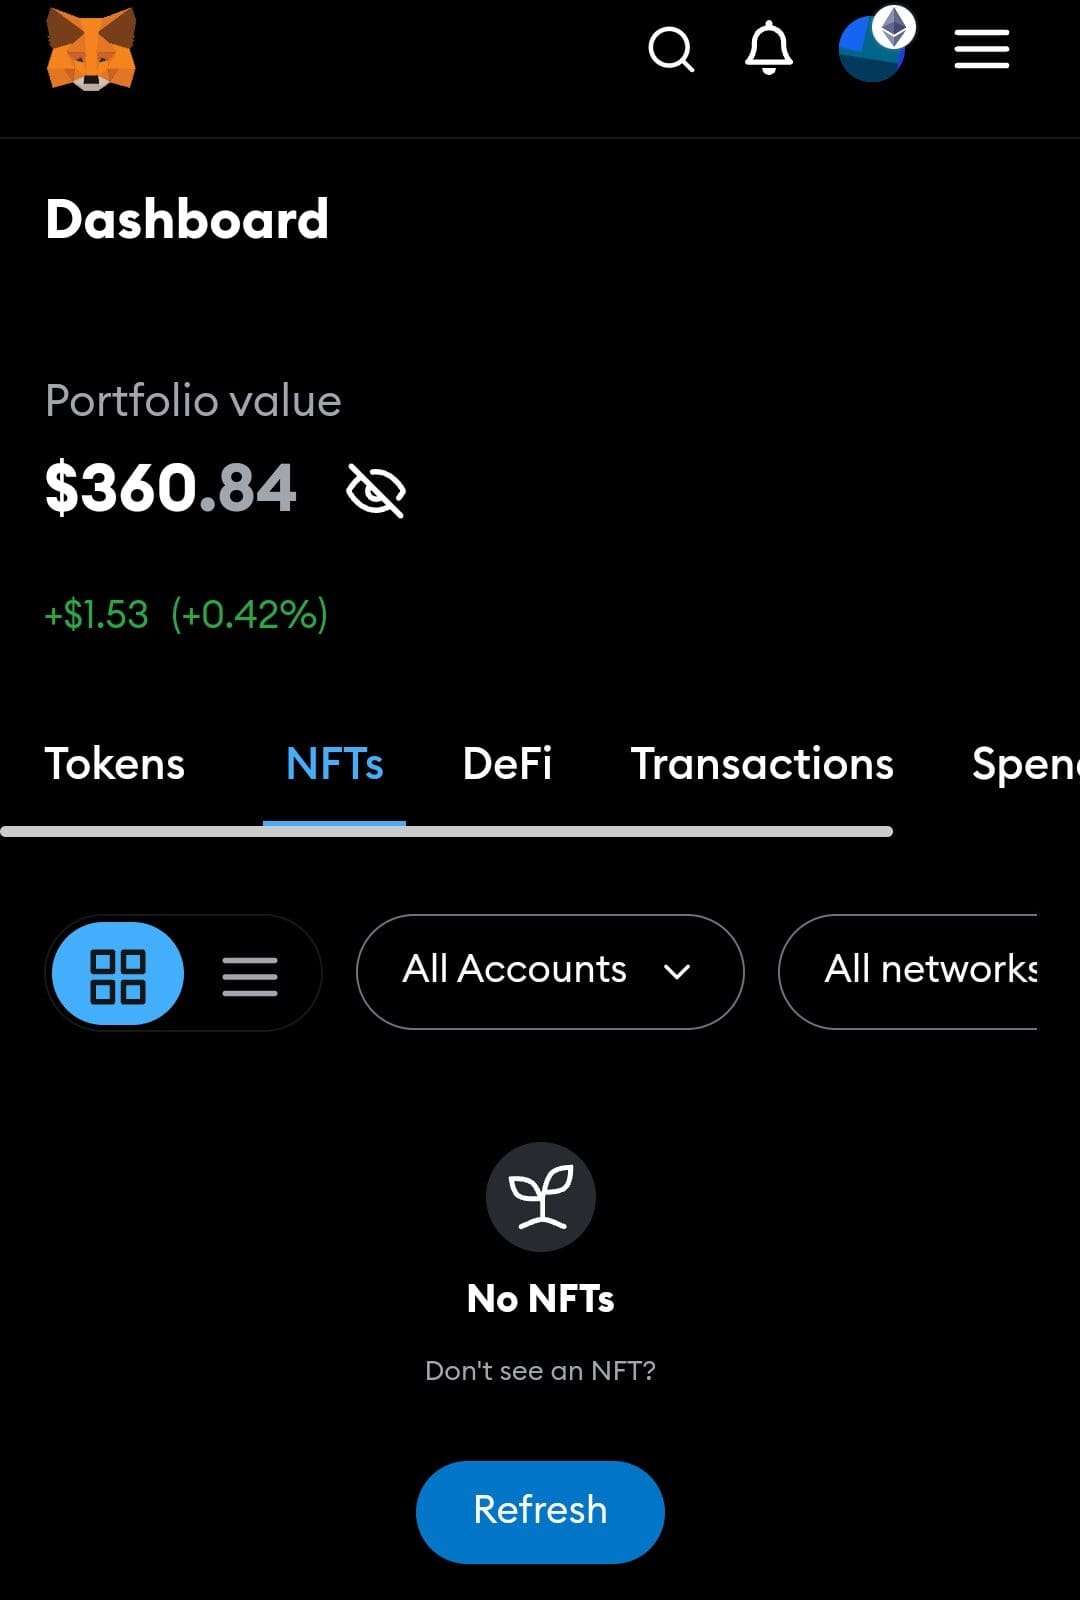Click the No NFTs sprout icon
Image resolution: width=1080 pixels, height=1600 pixels.
[x=540, y=1197]
